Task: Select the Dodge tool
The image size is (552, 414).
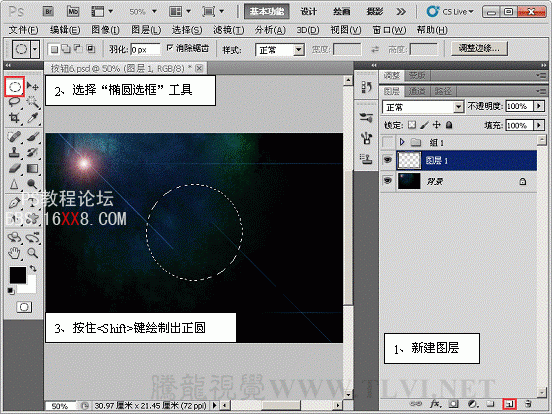Action: [x=32, y=184]
